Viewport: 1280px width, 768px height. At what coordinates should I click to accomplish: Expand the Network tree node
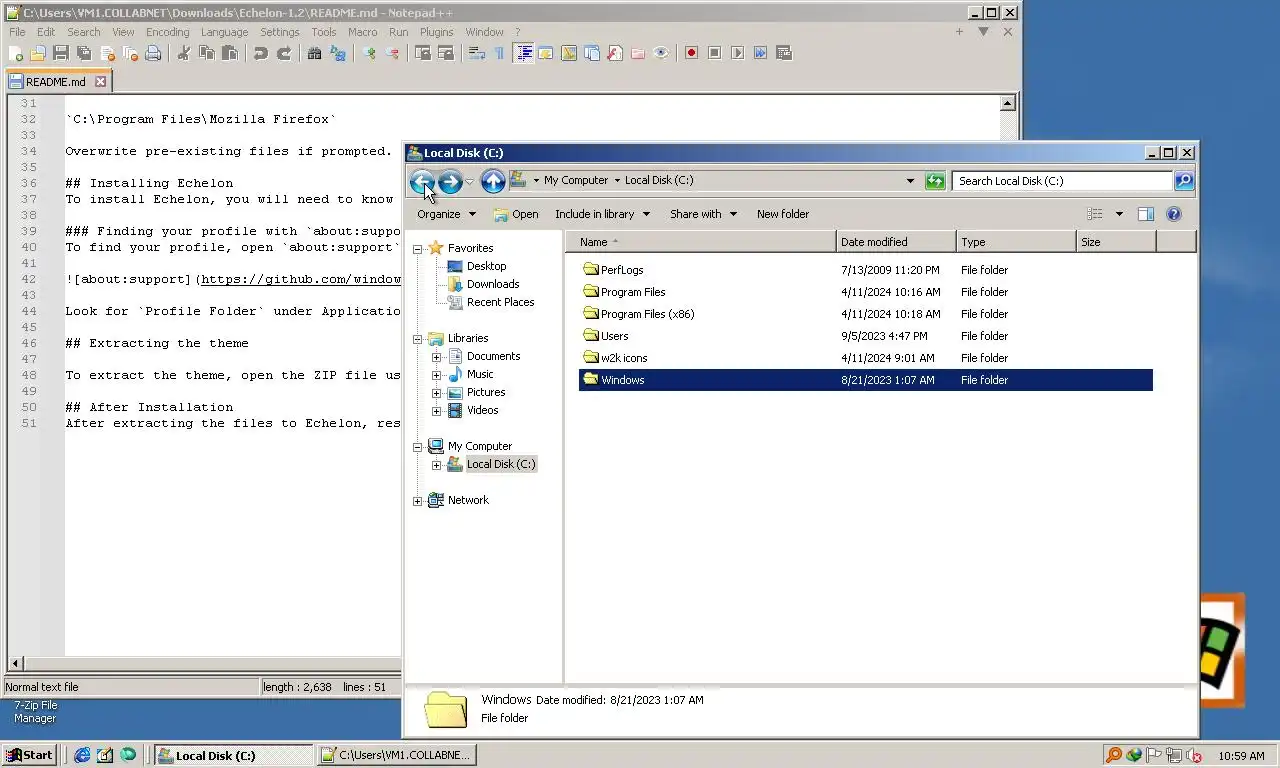(x=418, y=500)
